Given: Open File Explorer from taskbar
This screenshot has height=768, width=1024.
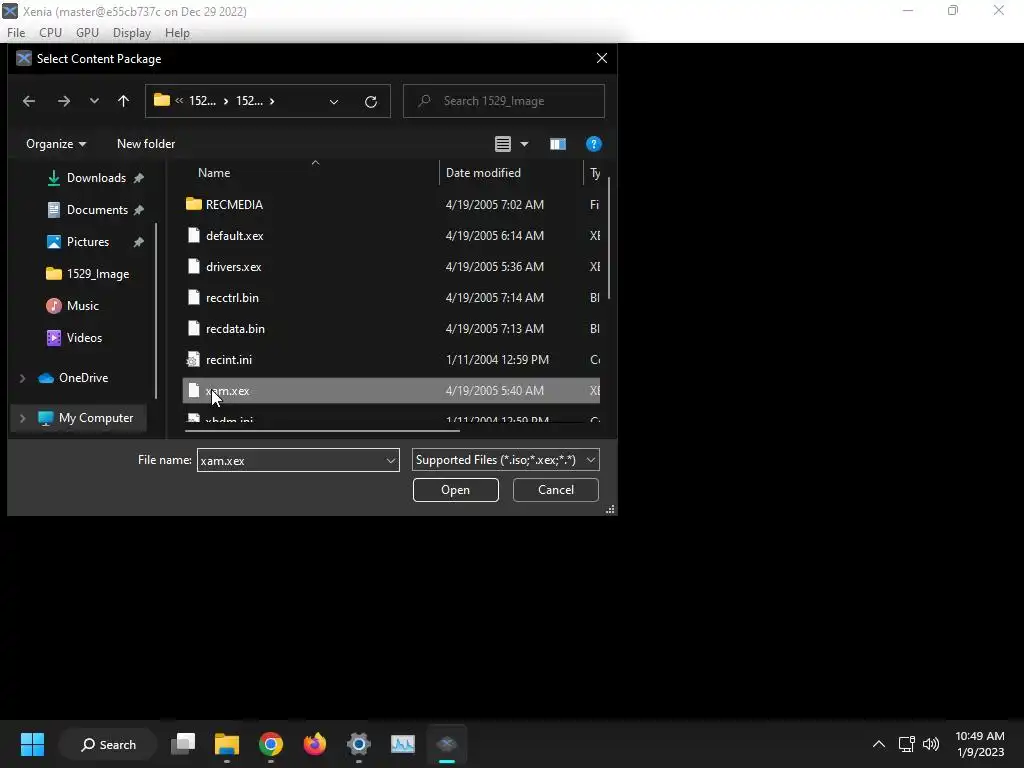Looking at the screenshot, I should [x=227, y=744].
